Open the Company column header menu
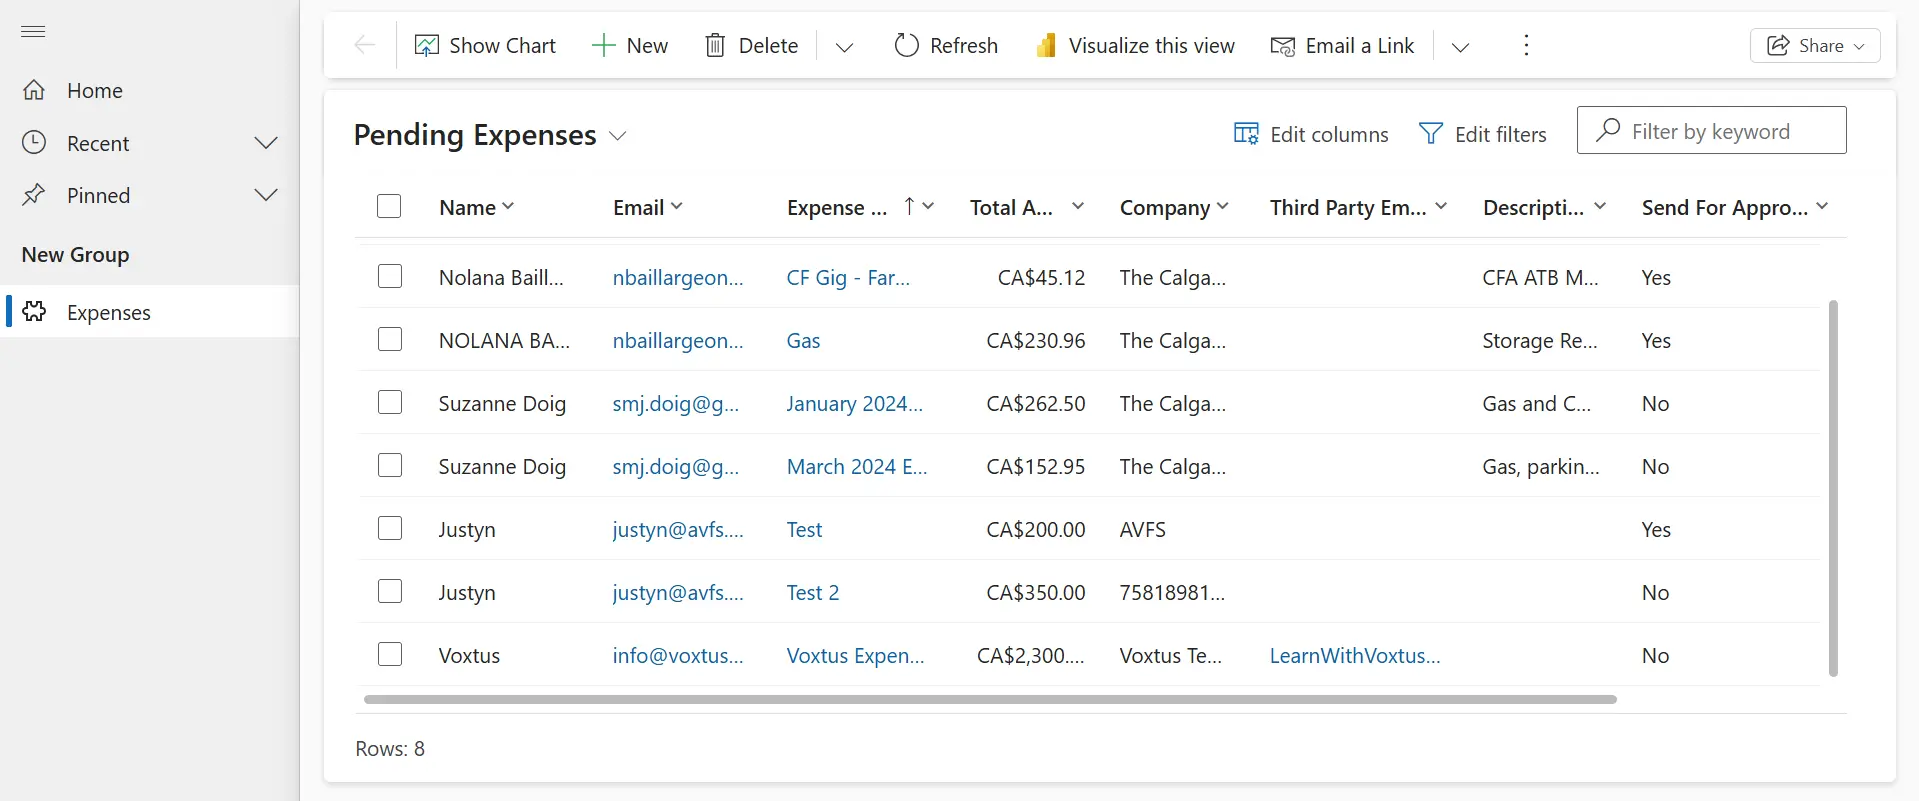 coord(1174,207)
